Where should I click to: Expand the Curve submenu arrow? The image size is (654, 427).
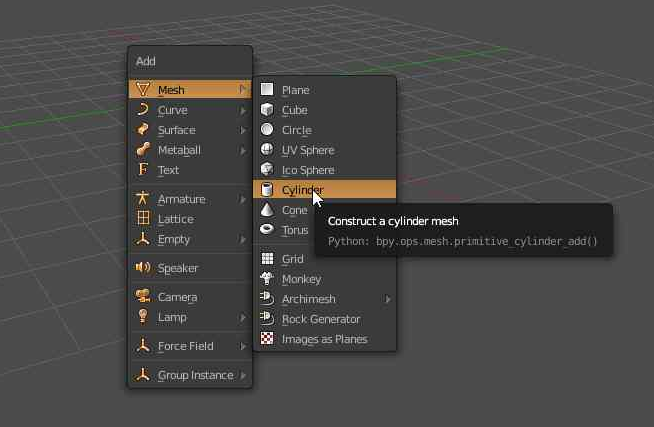click(x=243, y=111)
